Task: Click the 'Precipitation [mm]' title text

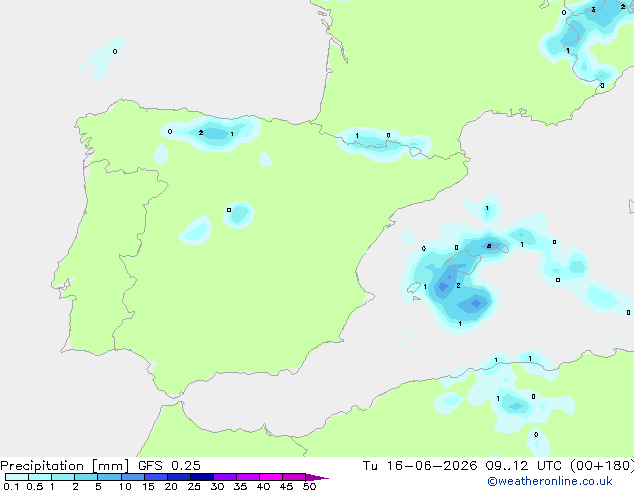Action: [65, 466]
